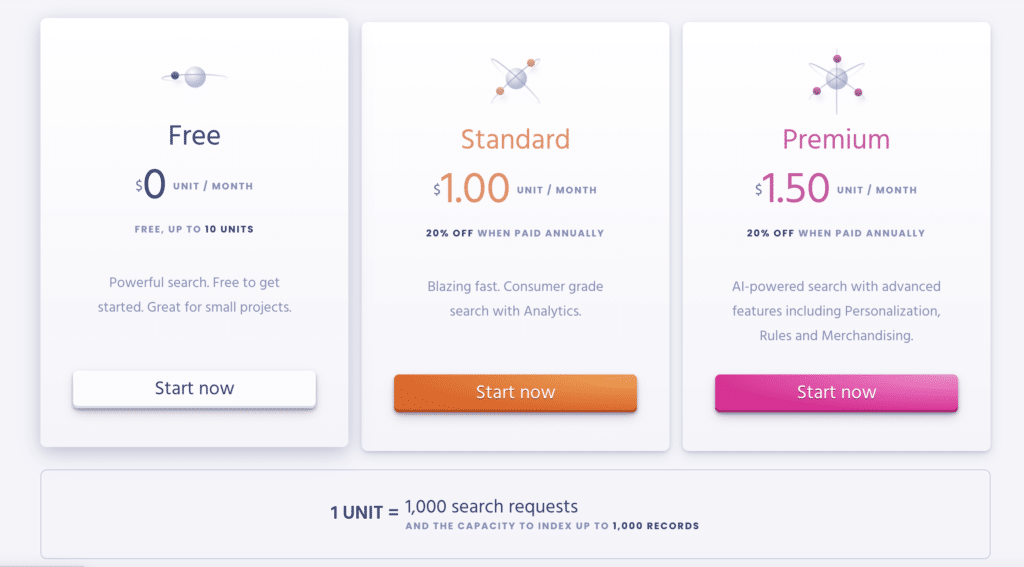Click the Premium plan three-moon atom icon
The image size is (1024, 567).
(x=837, y=81)
